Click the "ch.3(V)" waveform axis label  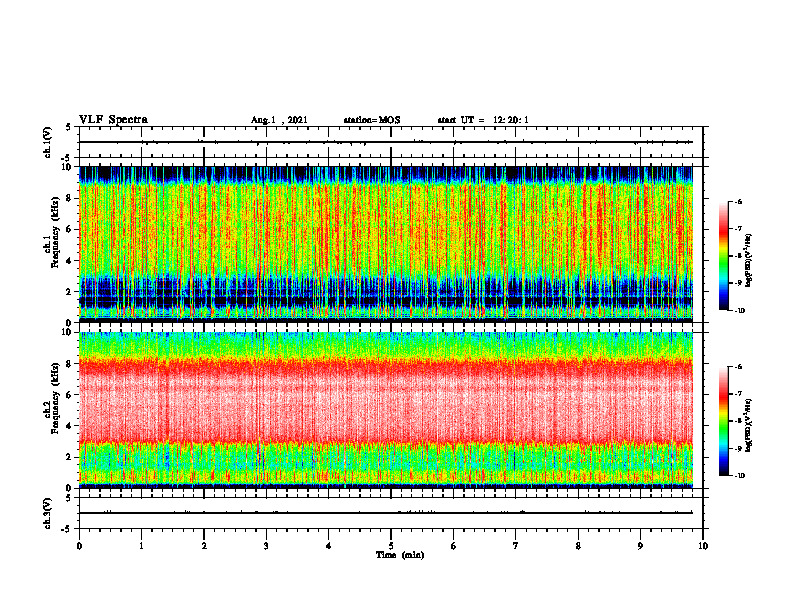point(47,513)
